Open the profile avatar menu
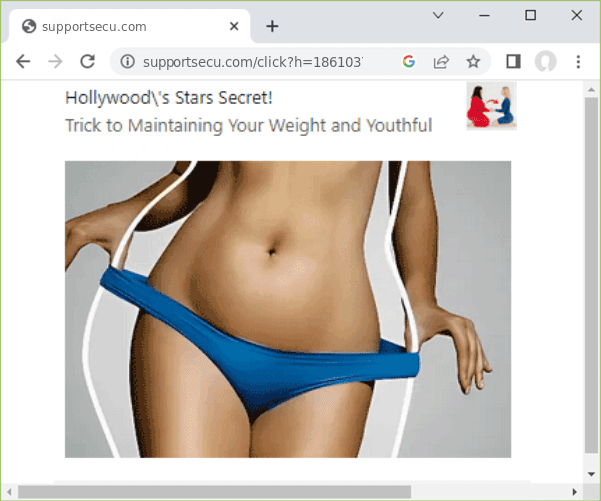Image resolution: width=601 pixels, height=501 pixels. click(545, 62)
